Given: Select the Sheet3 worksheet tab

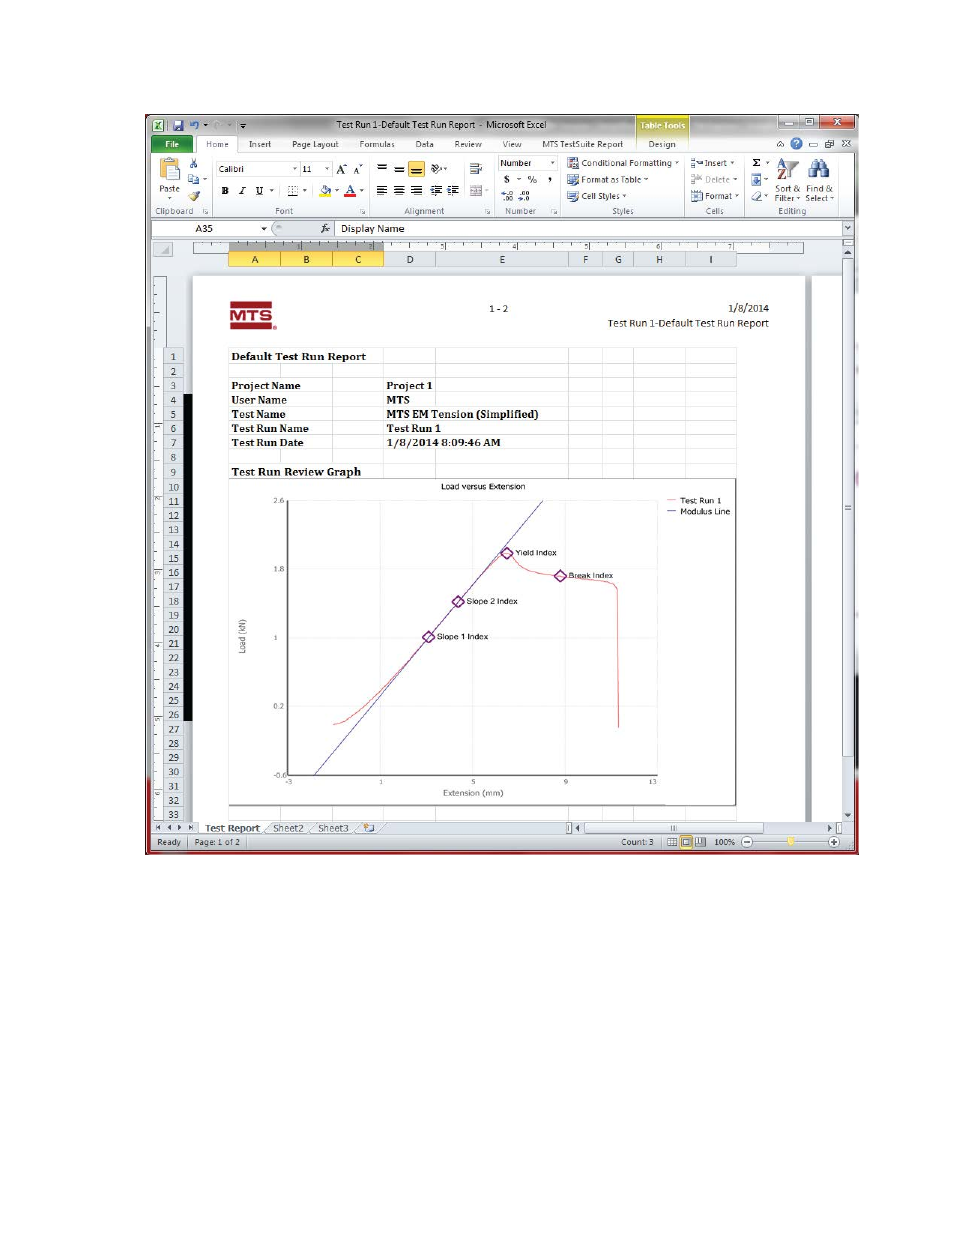Looking at the screenshot, I should pyautogui.click(x=333, y=828).
